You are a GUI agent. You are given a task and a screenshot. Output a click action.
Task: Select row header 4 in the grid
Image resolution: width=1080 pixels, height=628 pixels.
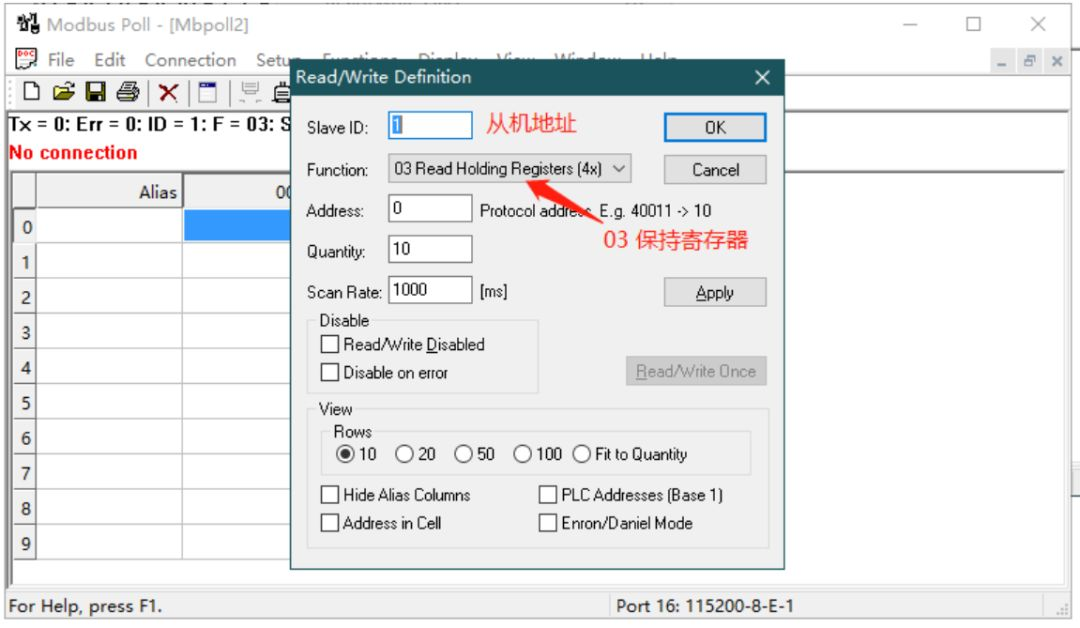pyautogui.click(x=25, y=367)
